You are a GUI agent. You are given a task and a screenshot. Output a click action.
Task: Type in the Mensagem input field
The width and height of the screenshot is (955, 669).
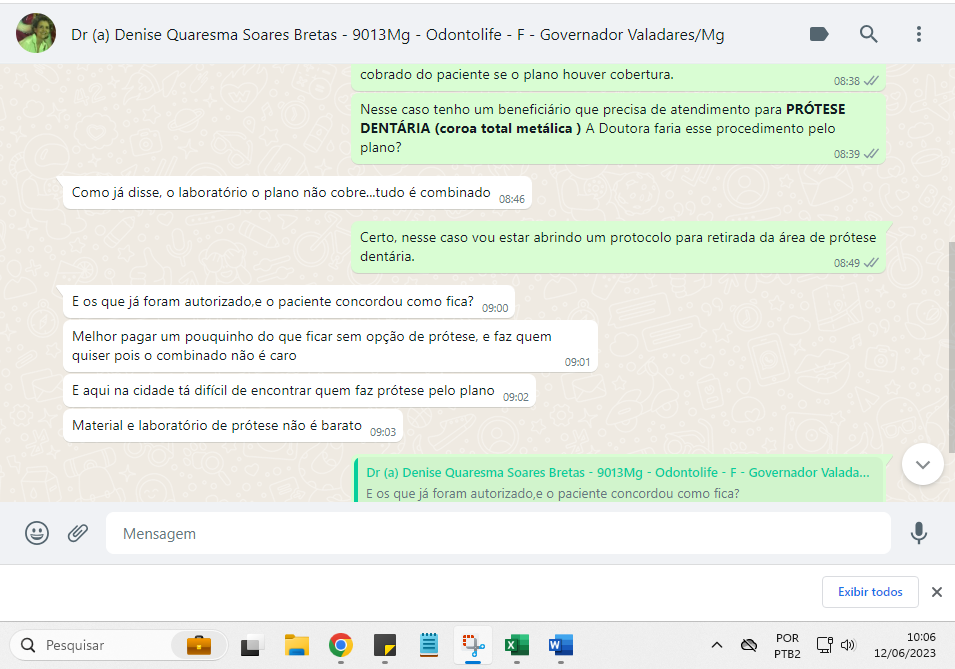(497, 534)
